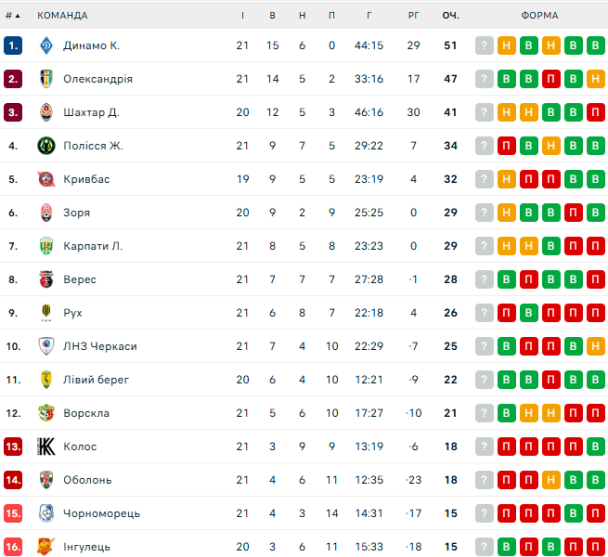Click the Колос team crest

click(45, 446)
